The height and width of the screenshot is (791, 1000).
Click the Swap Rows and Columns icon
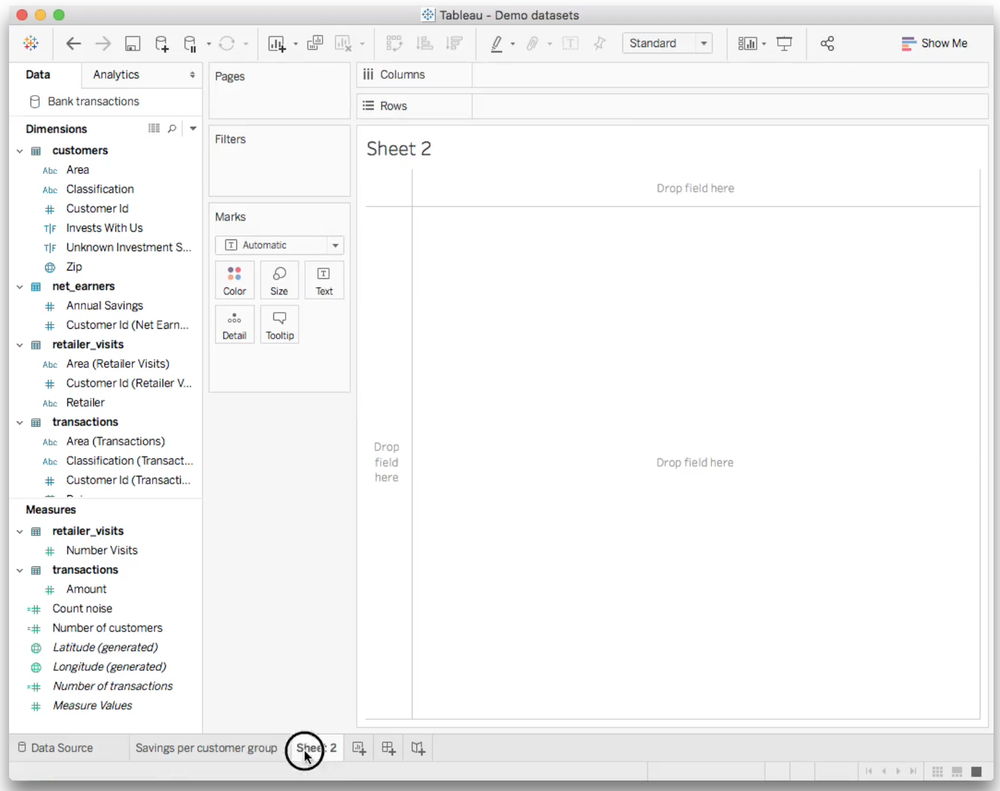[394, 43]
